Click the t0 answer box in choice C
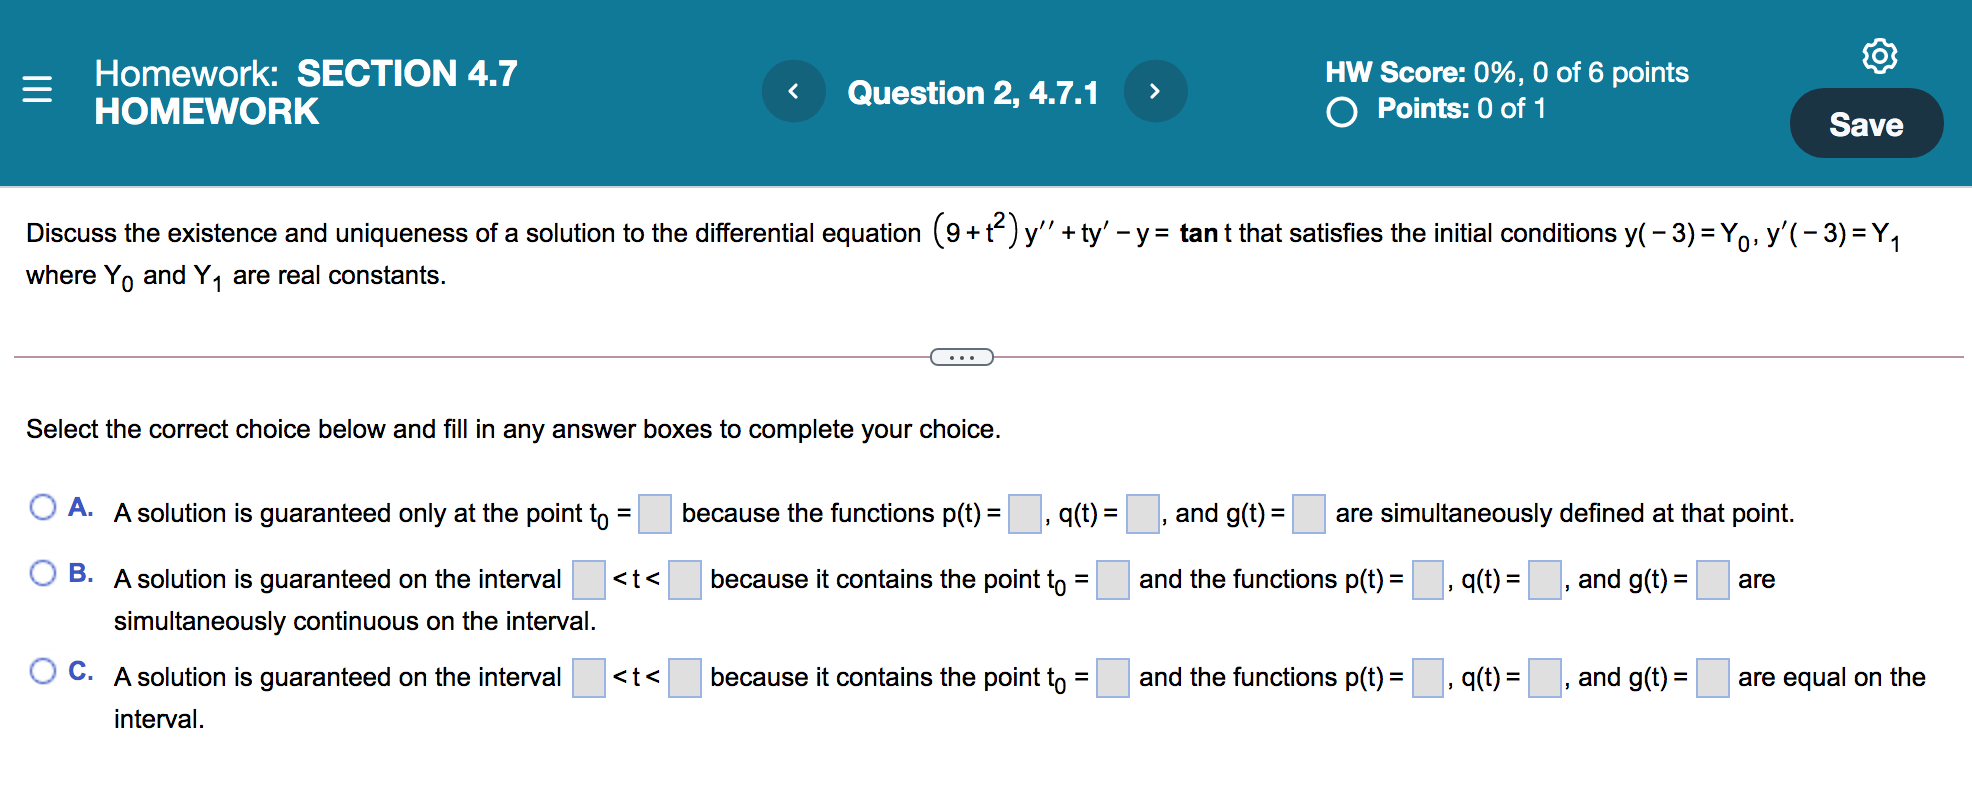 1112,678
